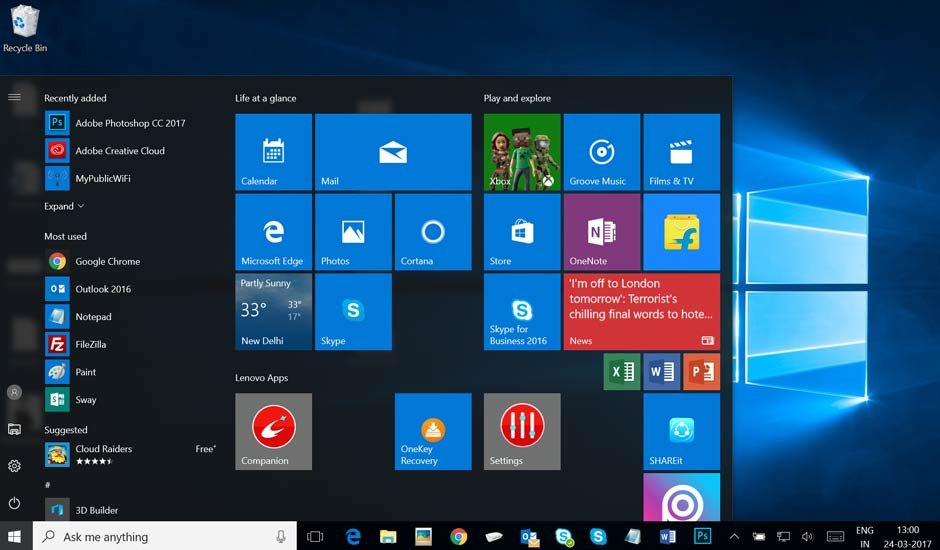940x550 pixels.
Task: Open Google Chrome from Most used
Action: click(x=129, y=262)
